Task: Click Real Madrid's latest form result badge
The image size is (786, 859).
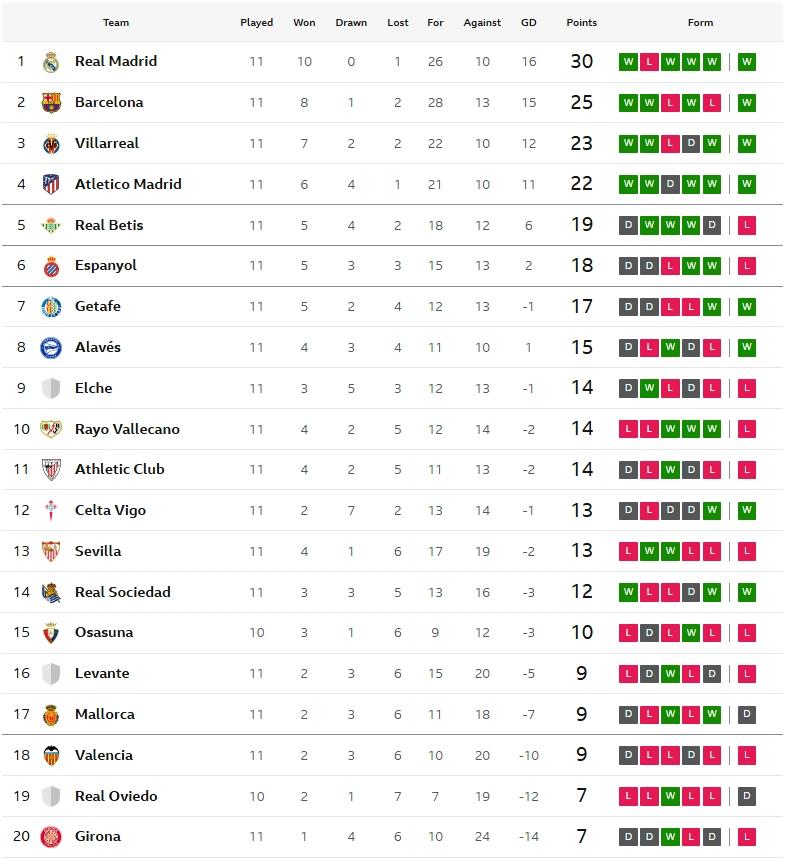Action: coord(746,62)
